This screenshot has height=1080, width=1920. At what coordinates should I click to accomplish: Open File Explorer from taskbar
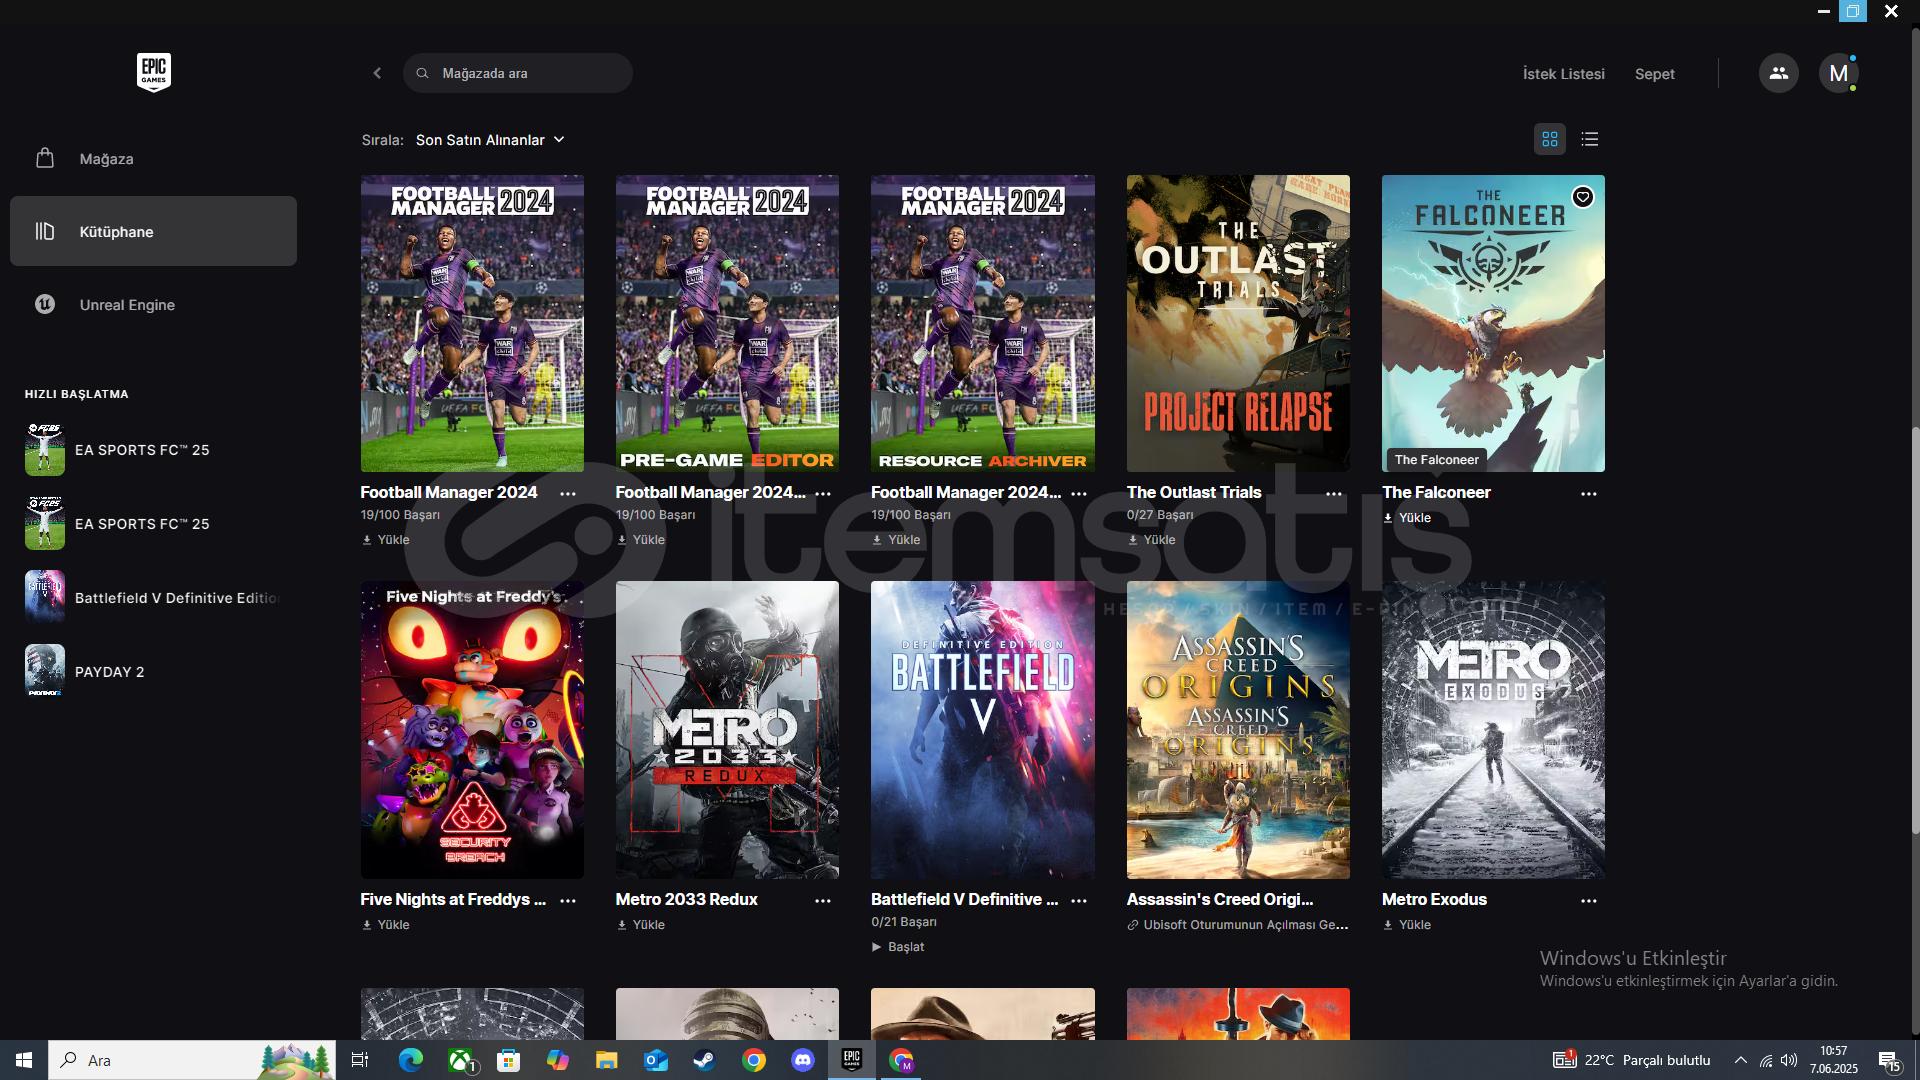(x=607, y=1060)
